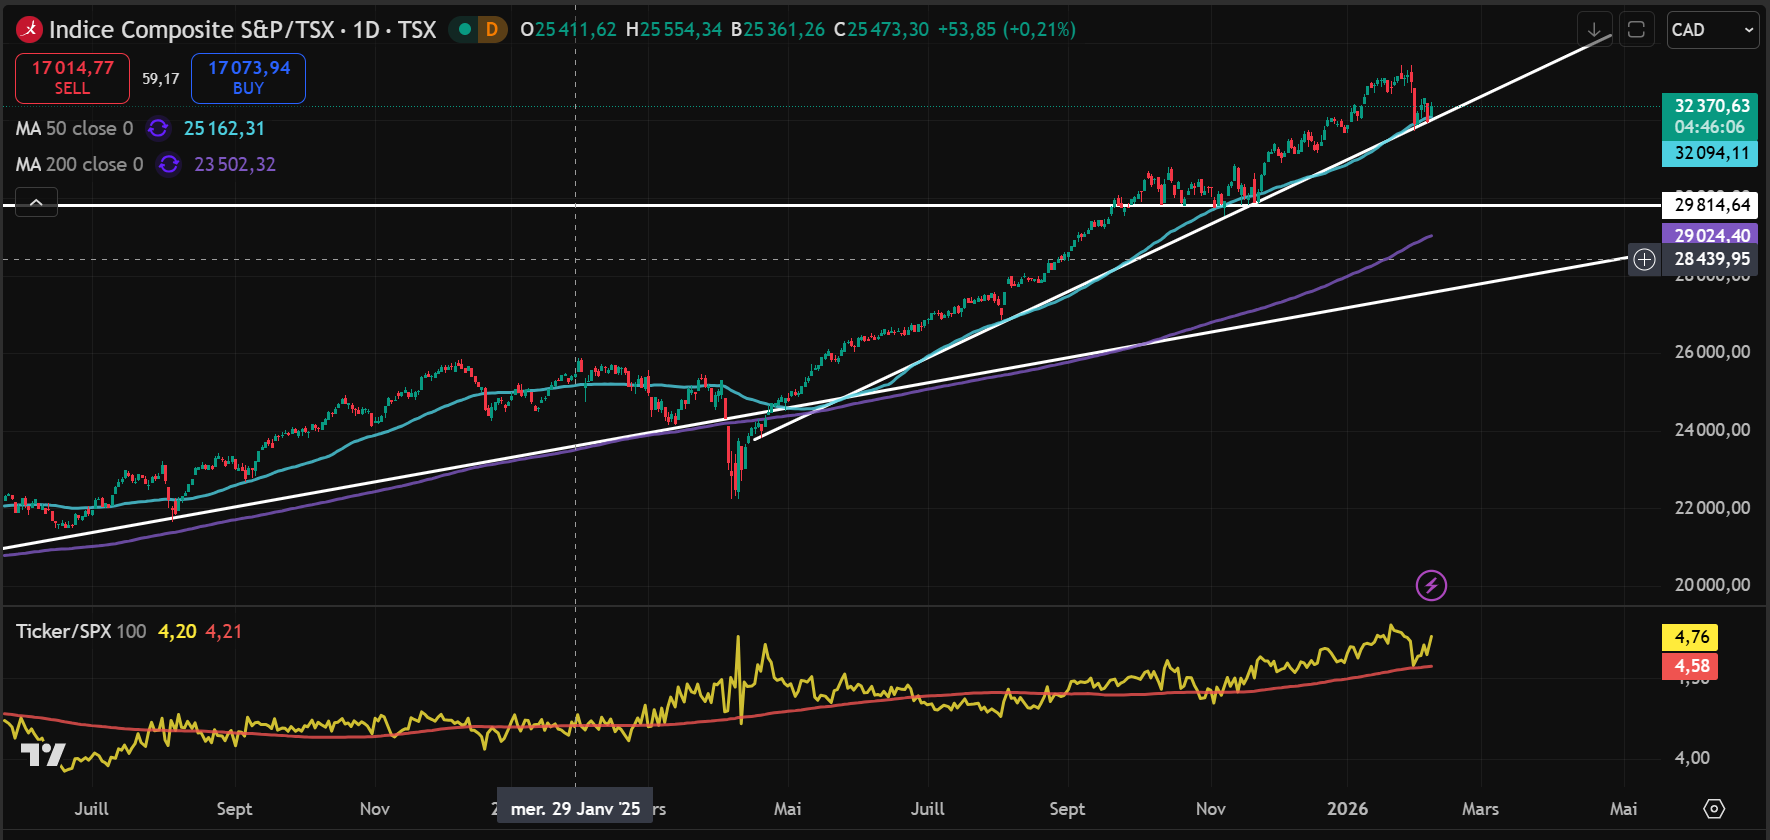Click the 26 000,00 price axis label
Image resolution: width=1770 pixels, height=840 pixels.
tap(1712, 352)
